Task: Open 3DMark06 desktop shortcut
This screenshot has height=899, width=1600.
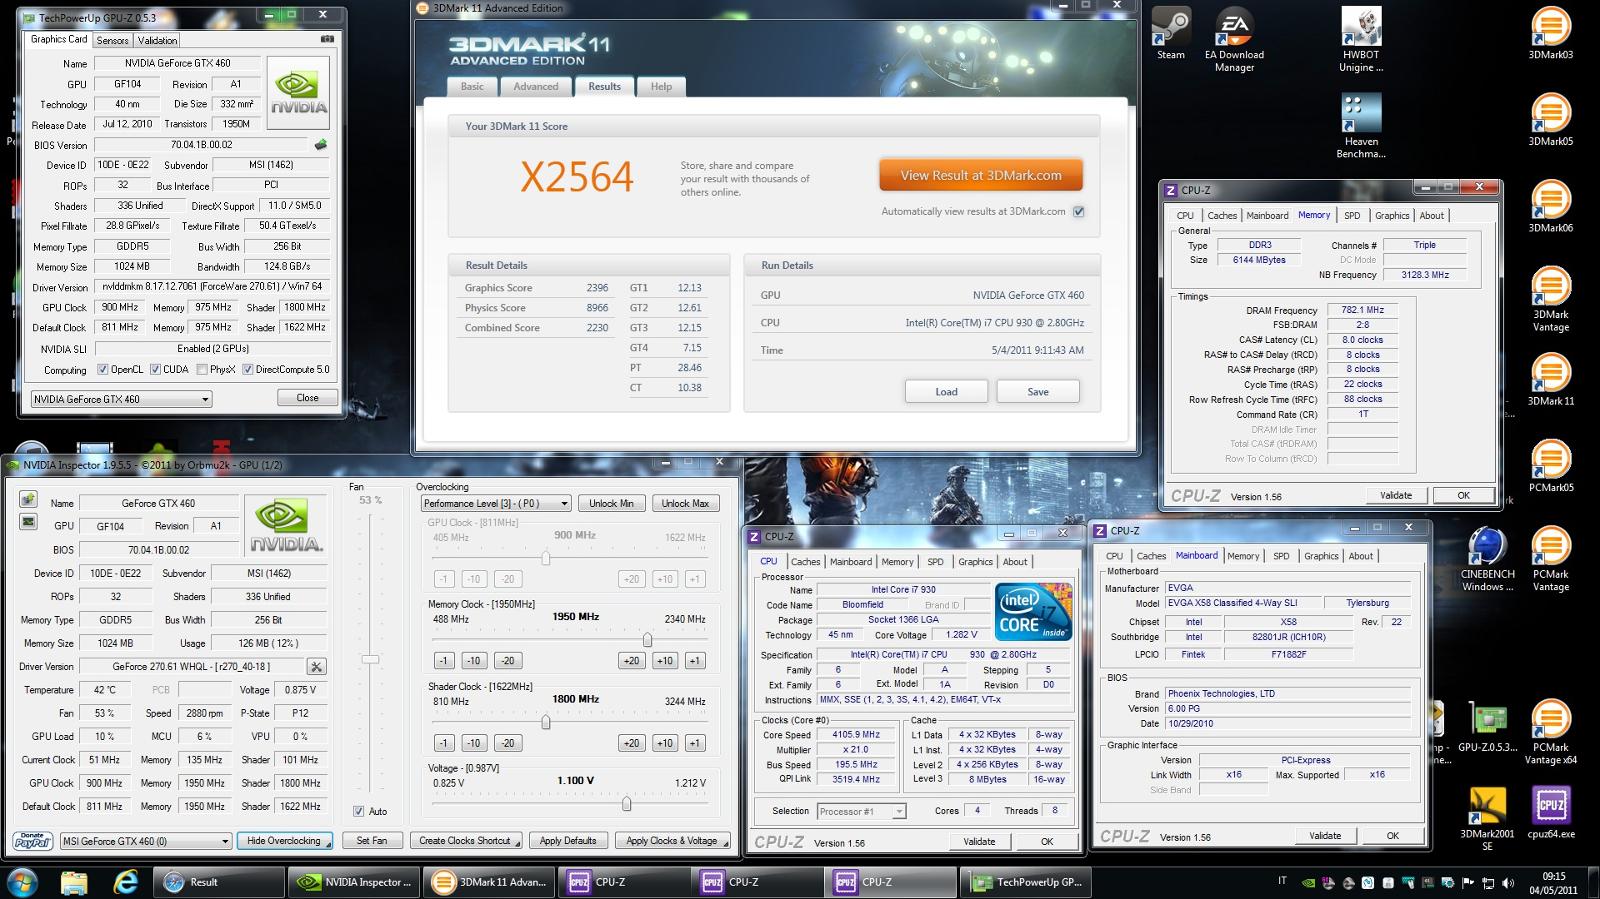Action: click(1551, 207)
